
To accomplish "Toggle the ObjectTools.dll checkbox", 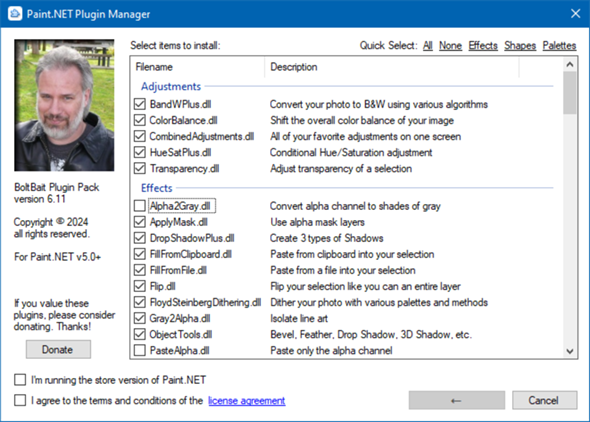I will click(140, 334).
